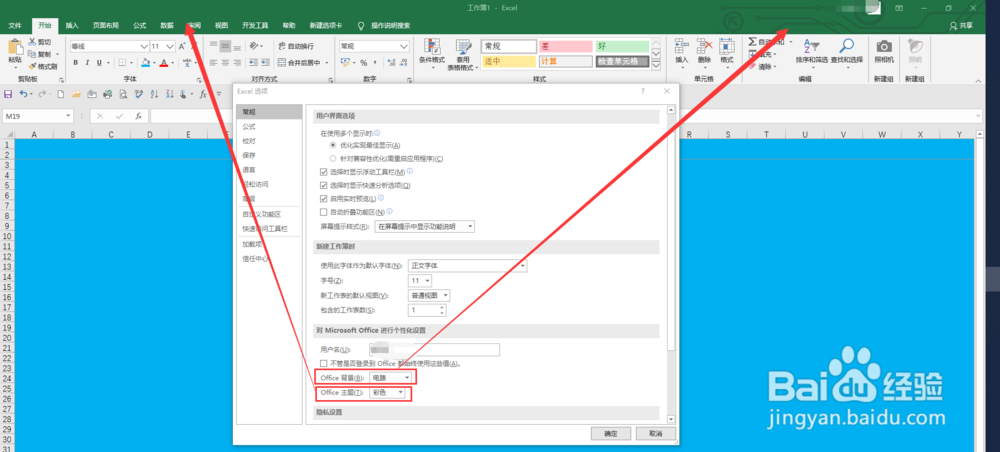This screenshot has width=1000, height=452.
Task: Enable 自动折叠功能区 checkbox
Action: tap(323, 212)
